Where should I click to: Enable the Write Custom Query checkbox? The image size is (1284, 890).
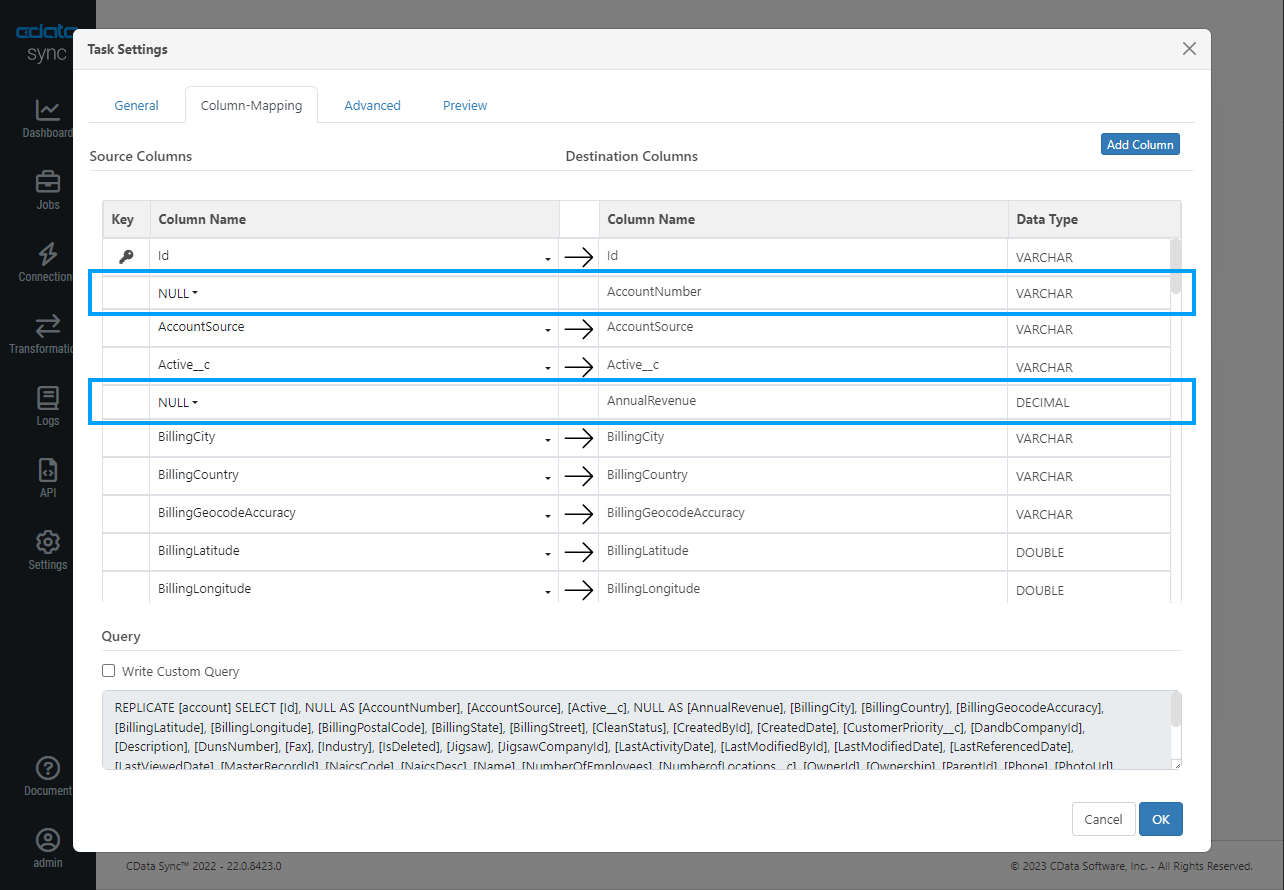[110, 671]
